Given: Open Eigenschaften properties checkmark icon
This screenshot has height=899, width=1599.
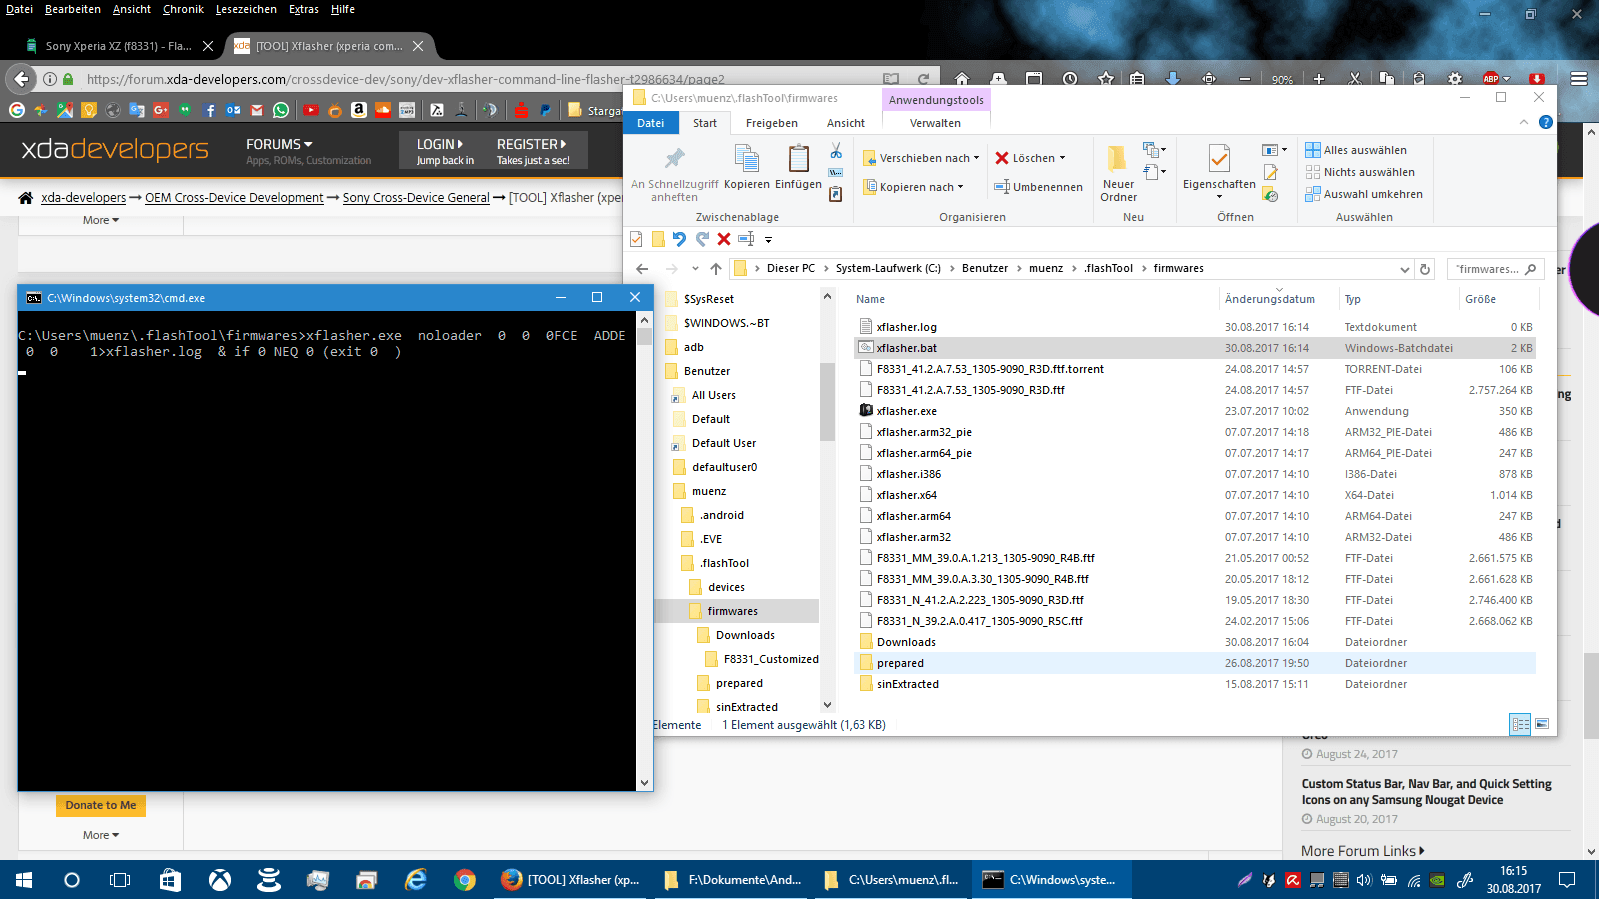Looking at the screenshot, I should (1219, 159).
